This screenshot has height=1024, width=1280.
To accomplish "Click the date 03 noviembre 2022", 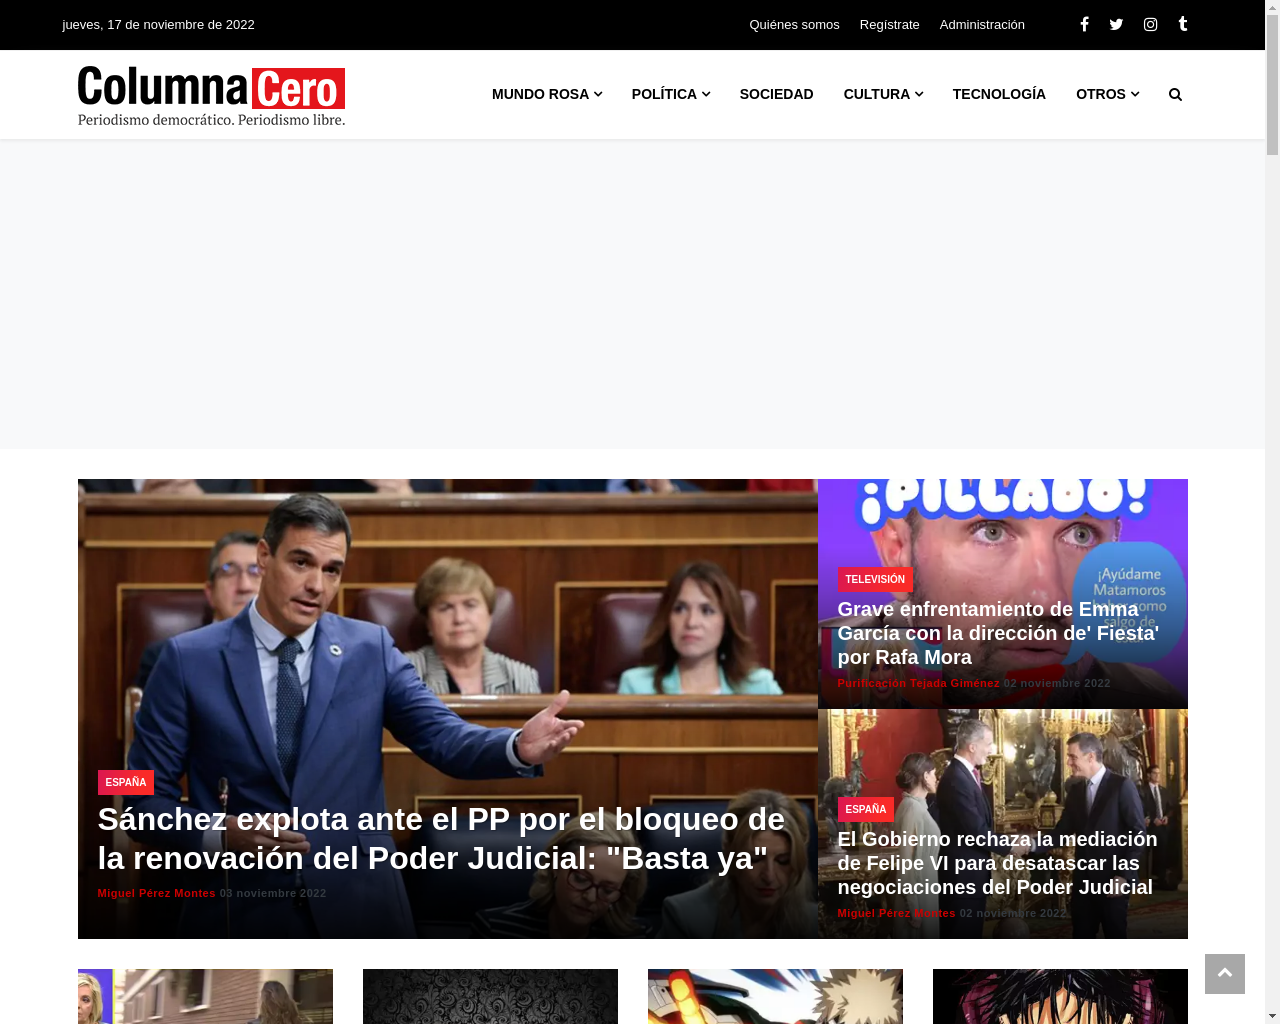I will pos(273,893).
